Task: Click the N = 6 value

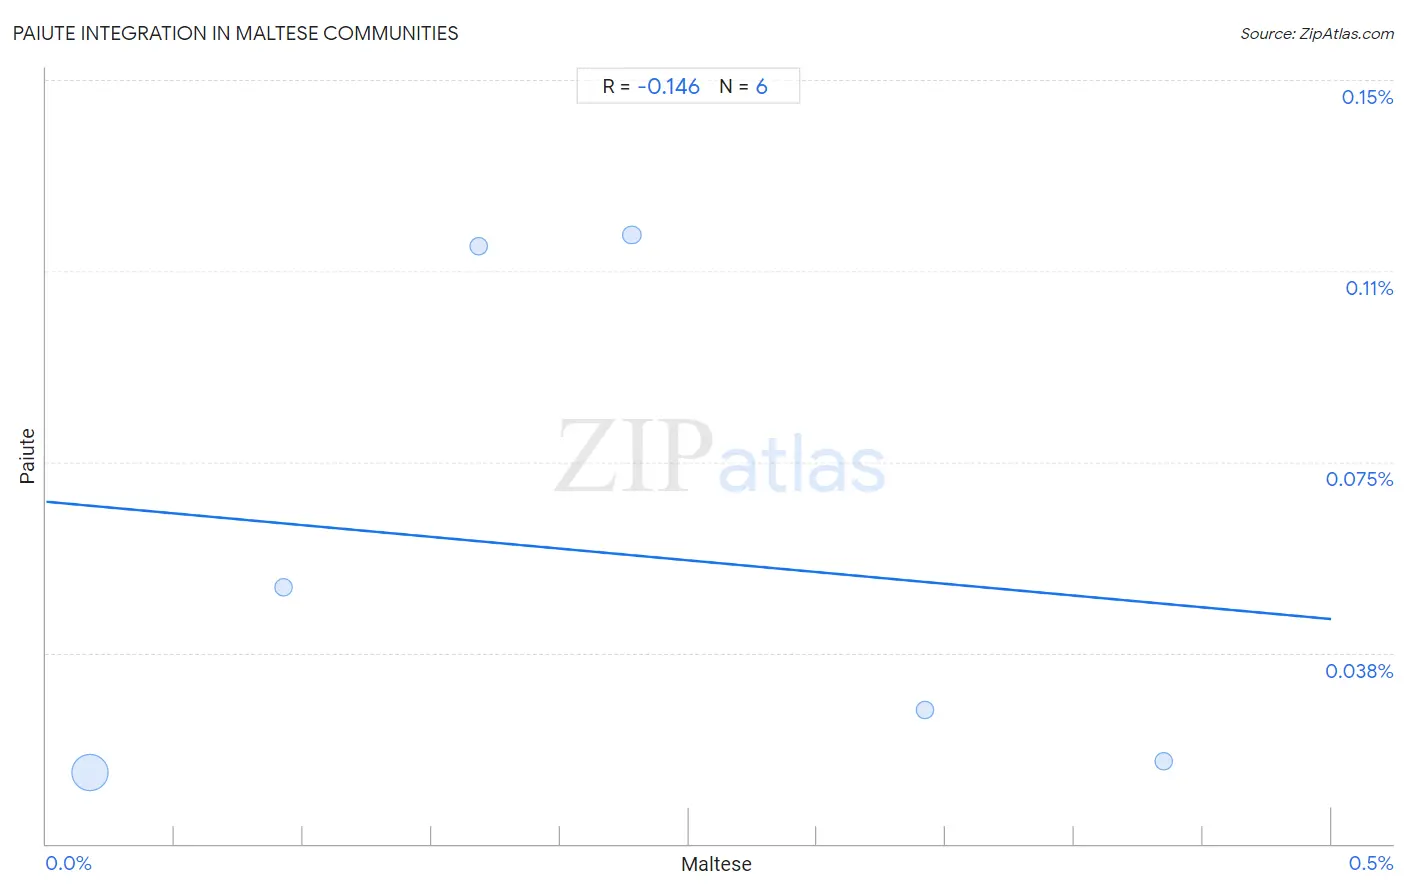Action: [x=743, y=86]
